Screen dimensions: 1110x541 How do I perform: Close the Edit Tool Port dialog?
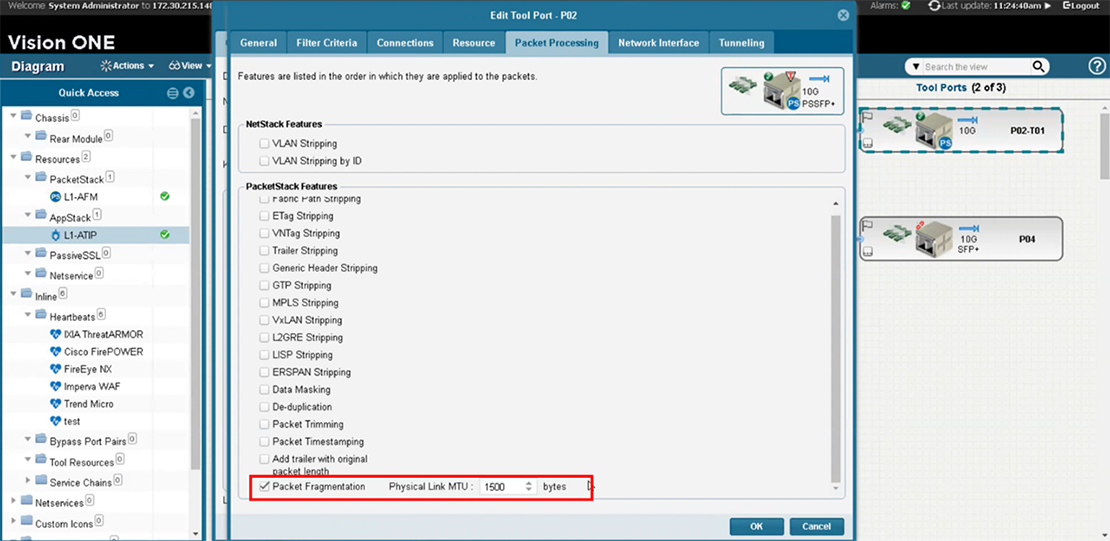pyautogui.click(x=843, y=16)
